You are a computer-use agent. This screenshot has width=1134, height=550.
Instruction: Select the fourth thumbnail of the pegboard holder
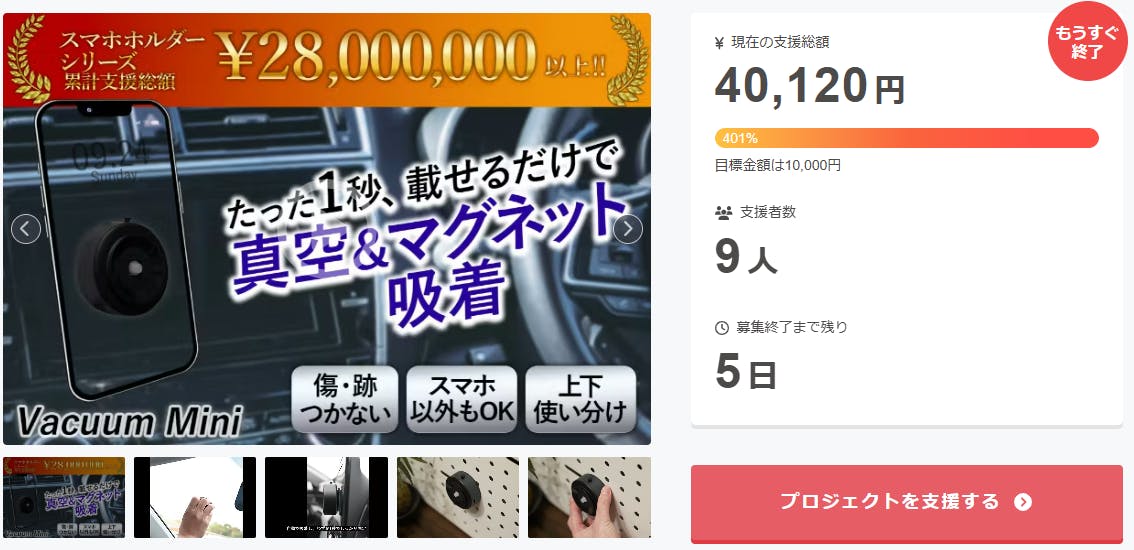458,497
